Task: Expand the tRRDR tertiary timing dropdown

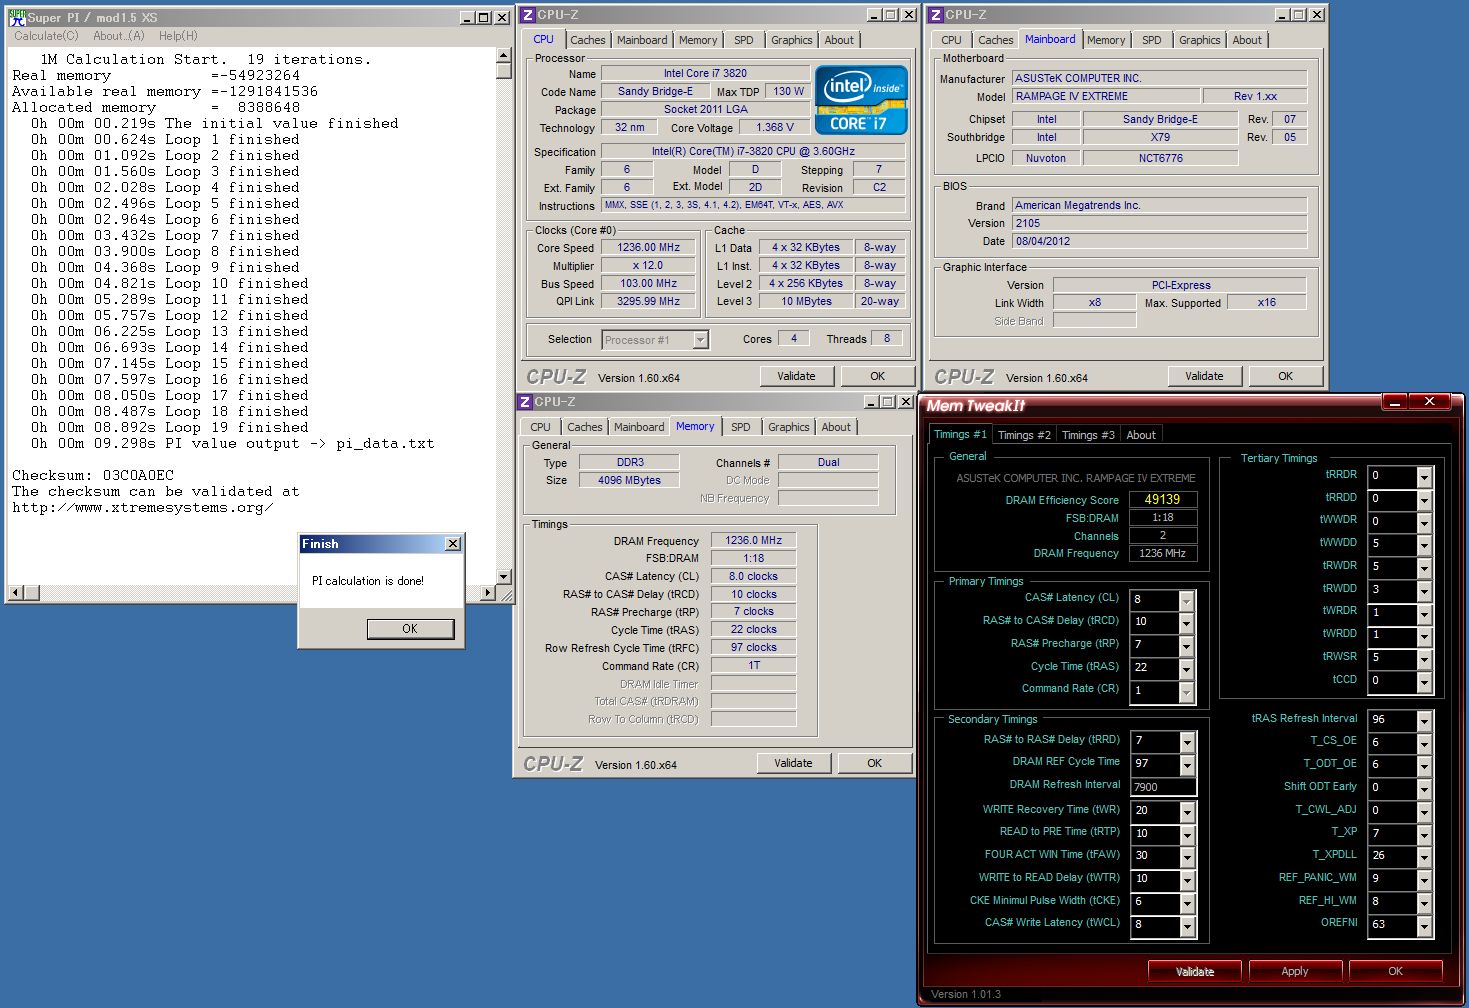Action: tap(1424, 477)
